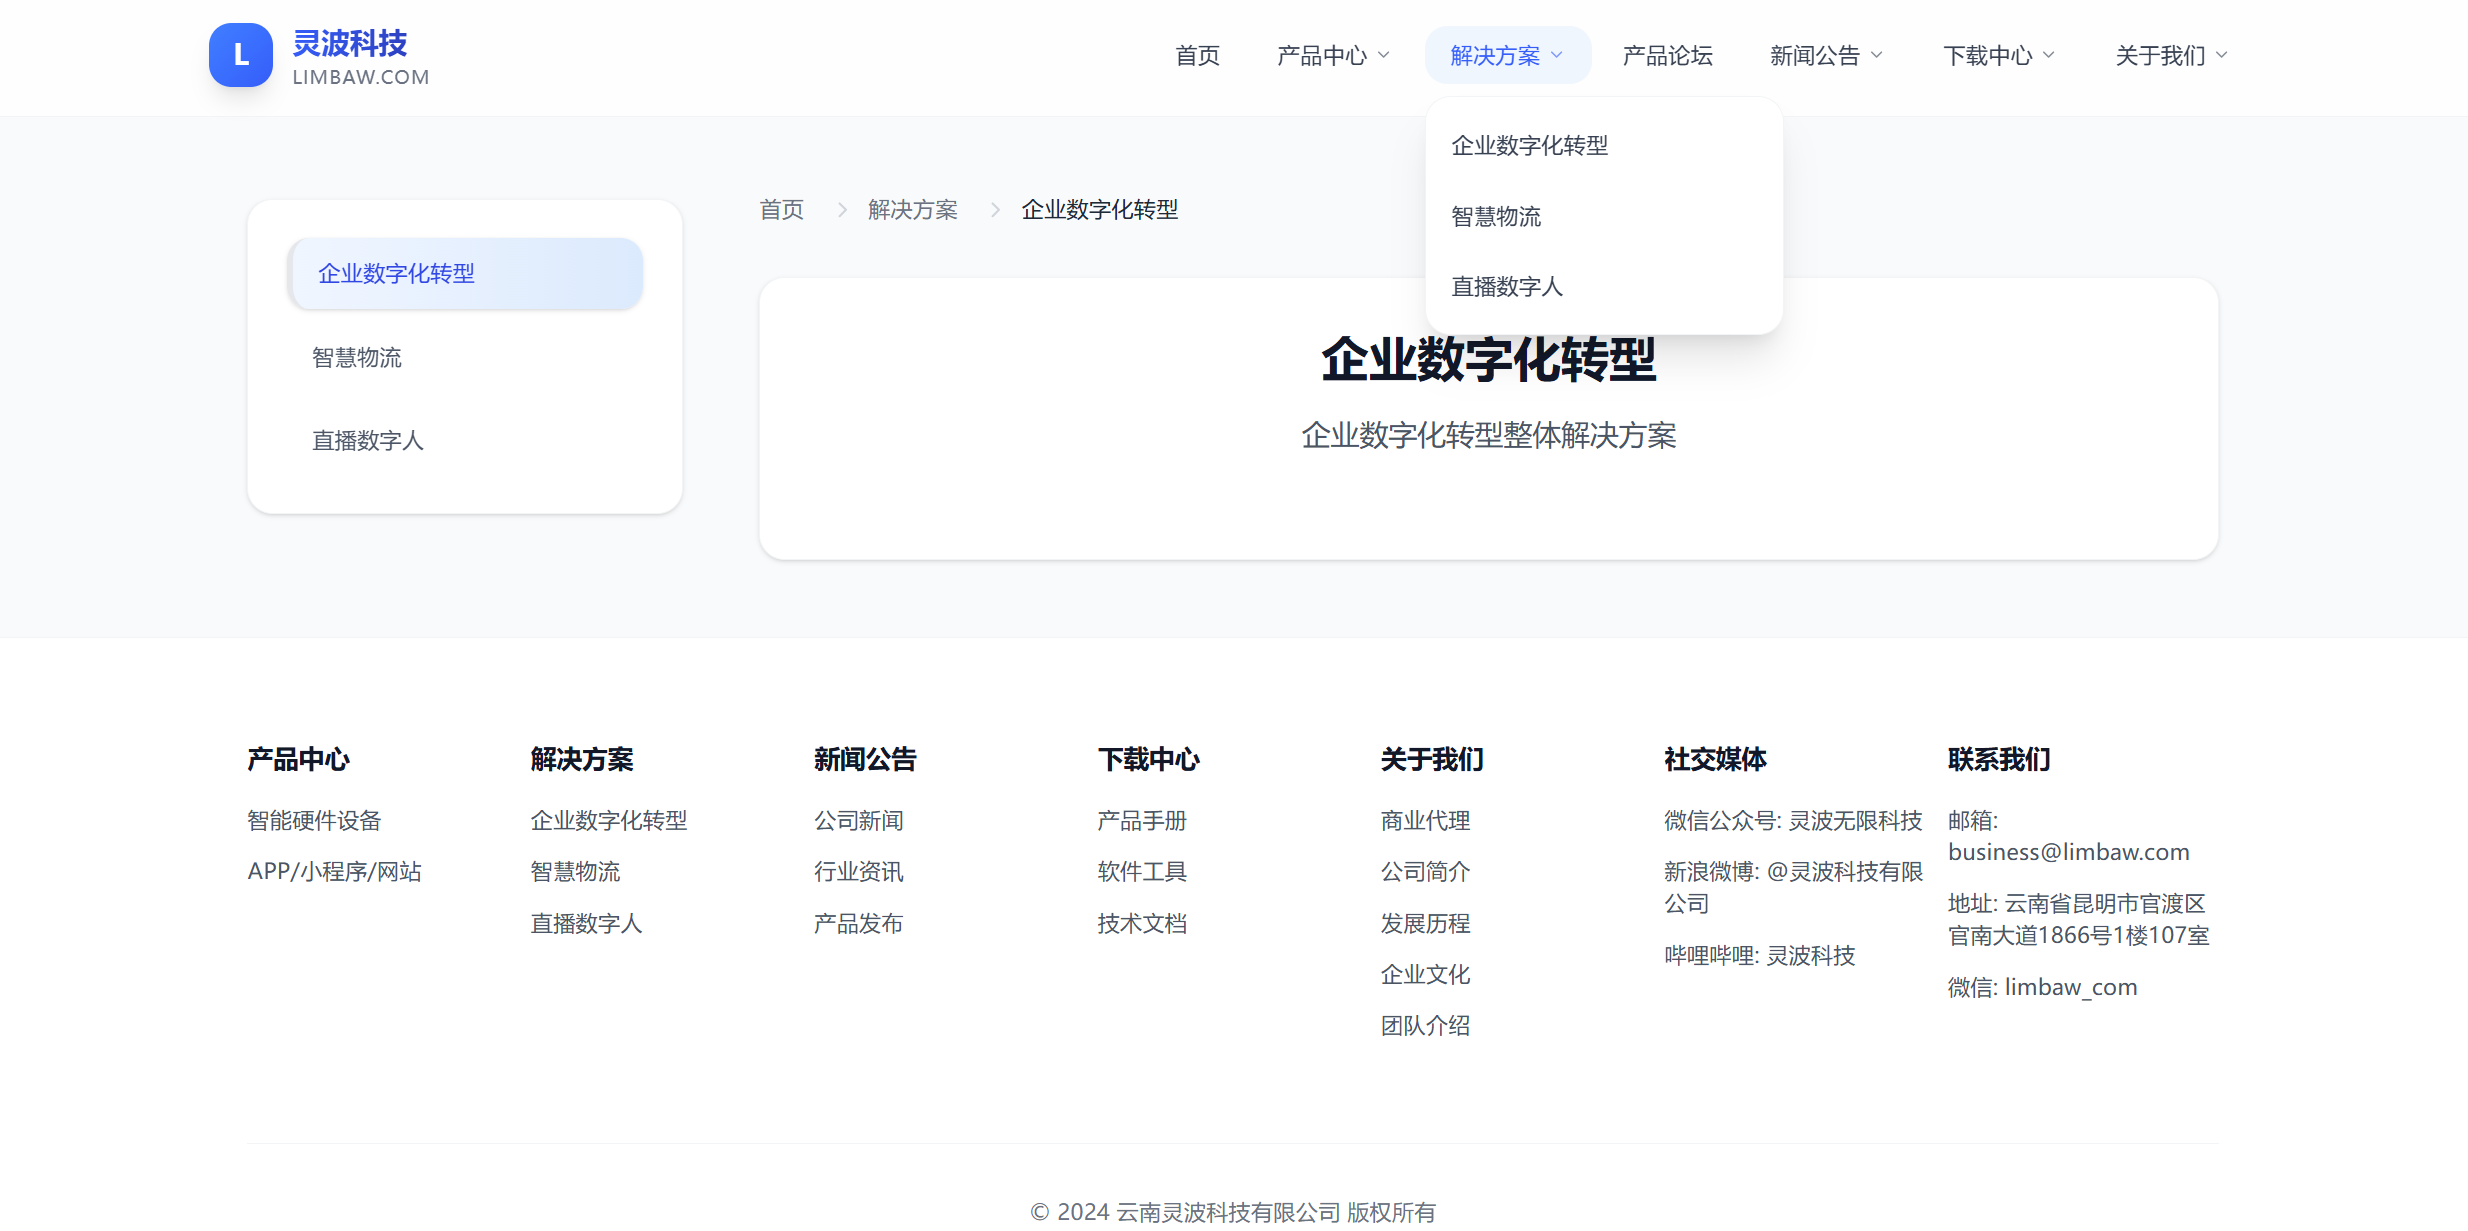
Task: Select 企业数字化转型 in dropdown menu
Action: pos(1529,146)
